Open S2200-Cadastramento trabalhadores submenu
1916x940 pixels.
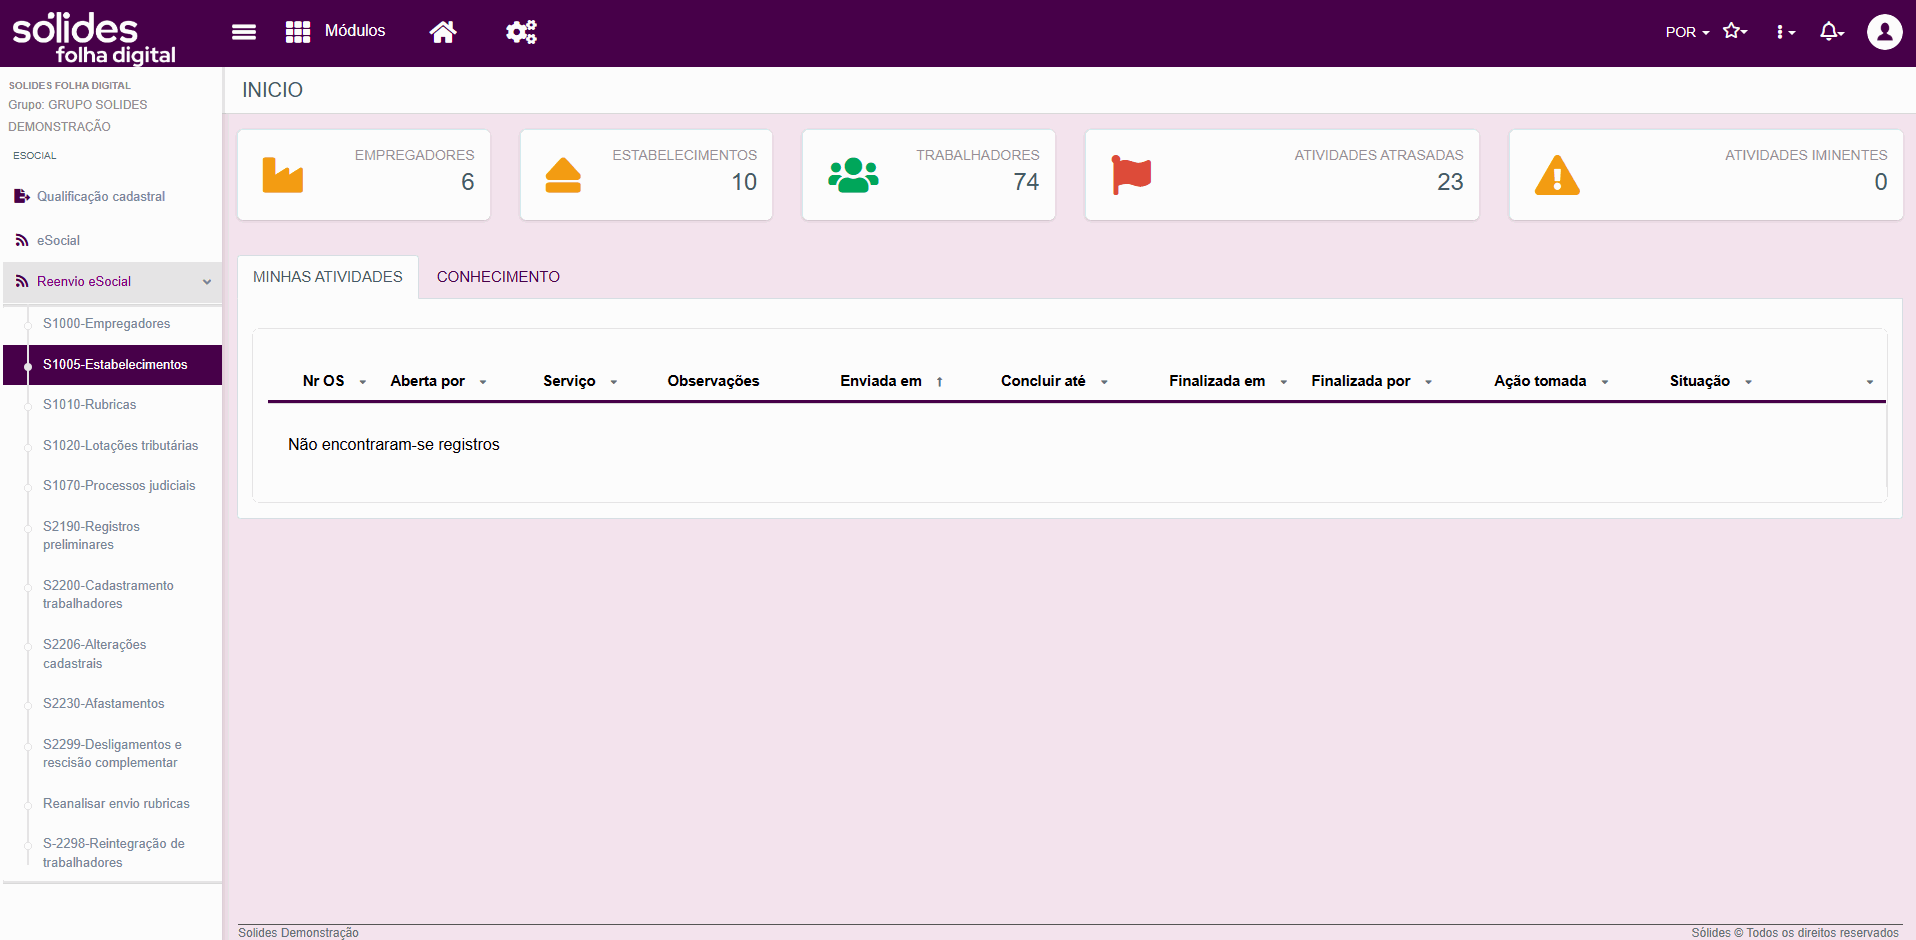(x=108, y=594)
